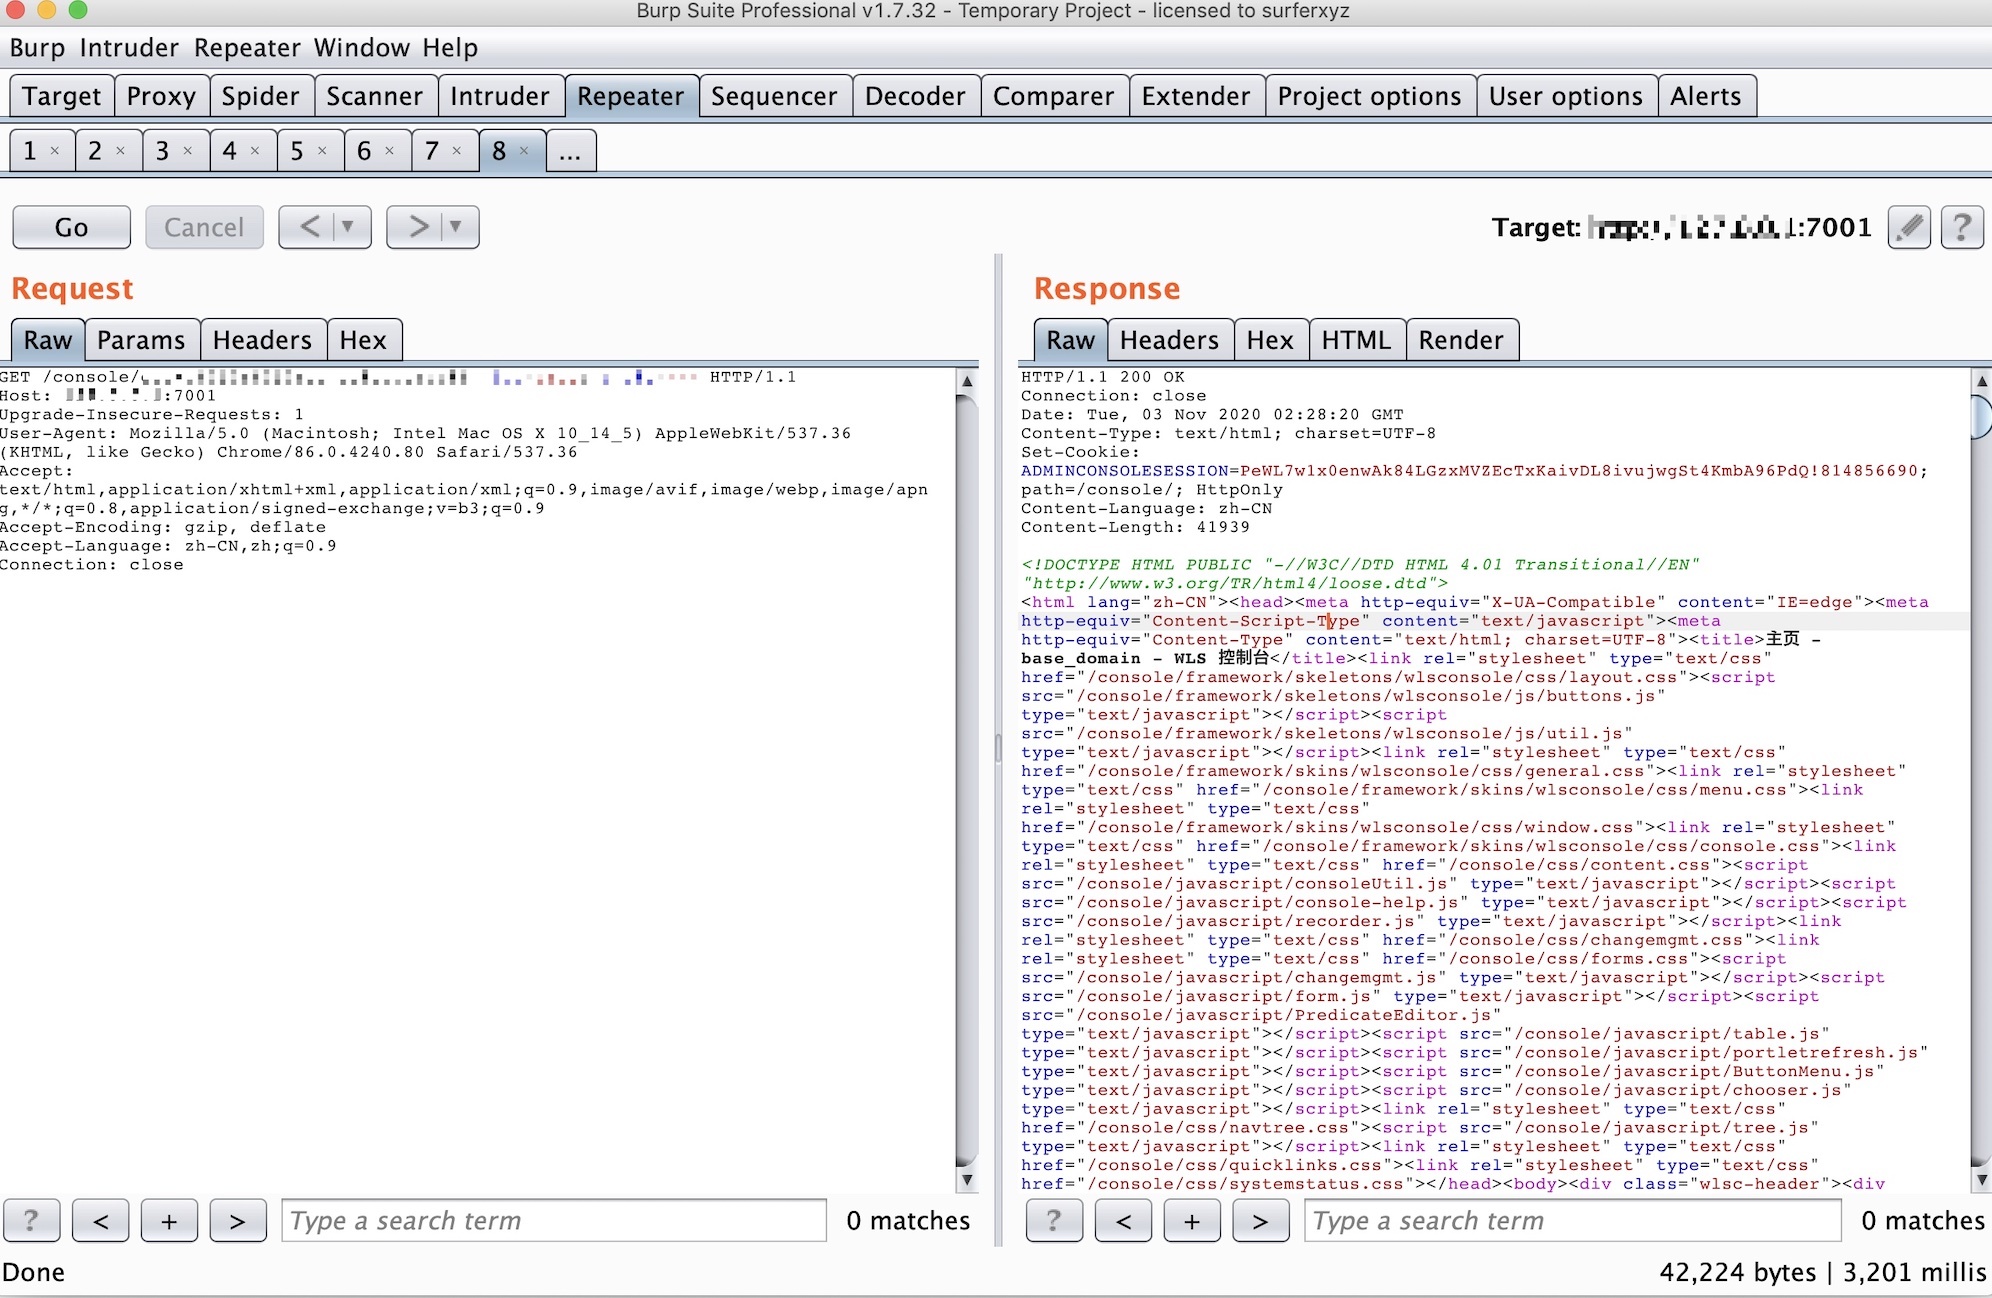1992x1298 pixels.
Task: Click the help question mark beside Target
Action: pyautogui.click(x=1961, y=227)
